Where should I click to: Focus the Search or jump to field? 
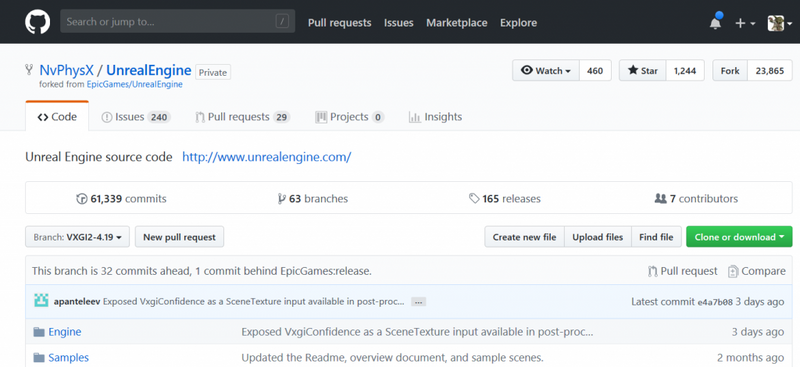click(178, 22)
